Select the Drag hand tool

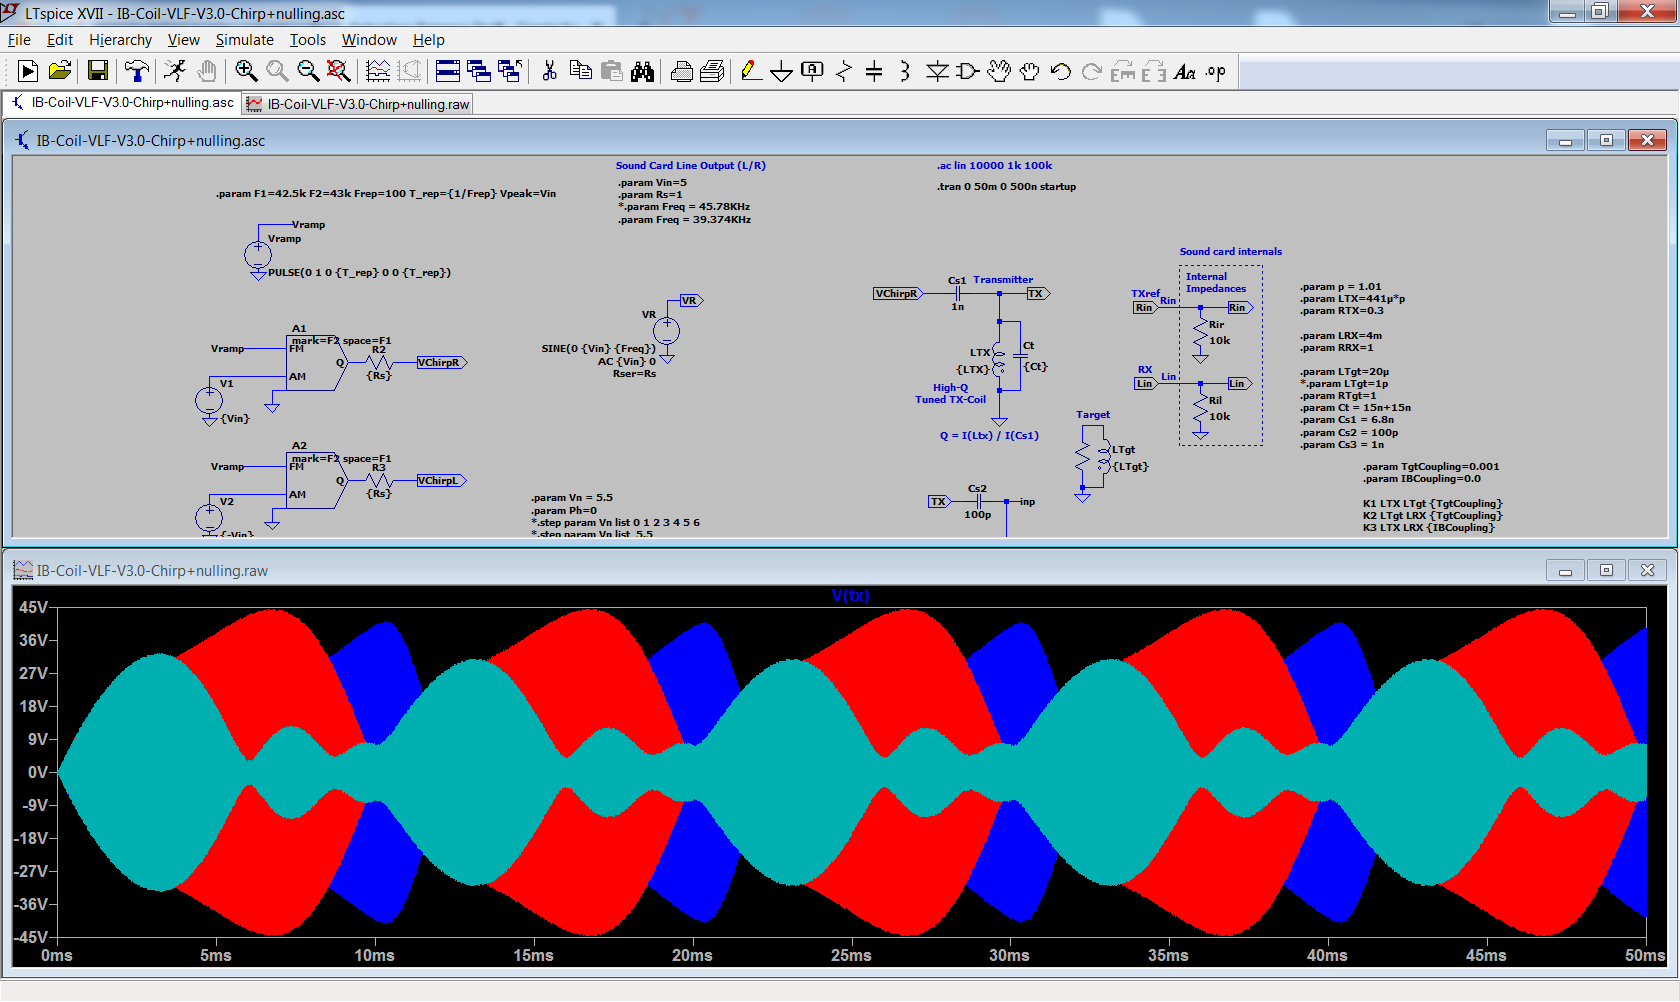1029,71
